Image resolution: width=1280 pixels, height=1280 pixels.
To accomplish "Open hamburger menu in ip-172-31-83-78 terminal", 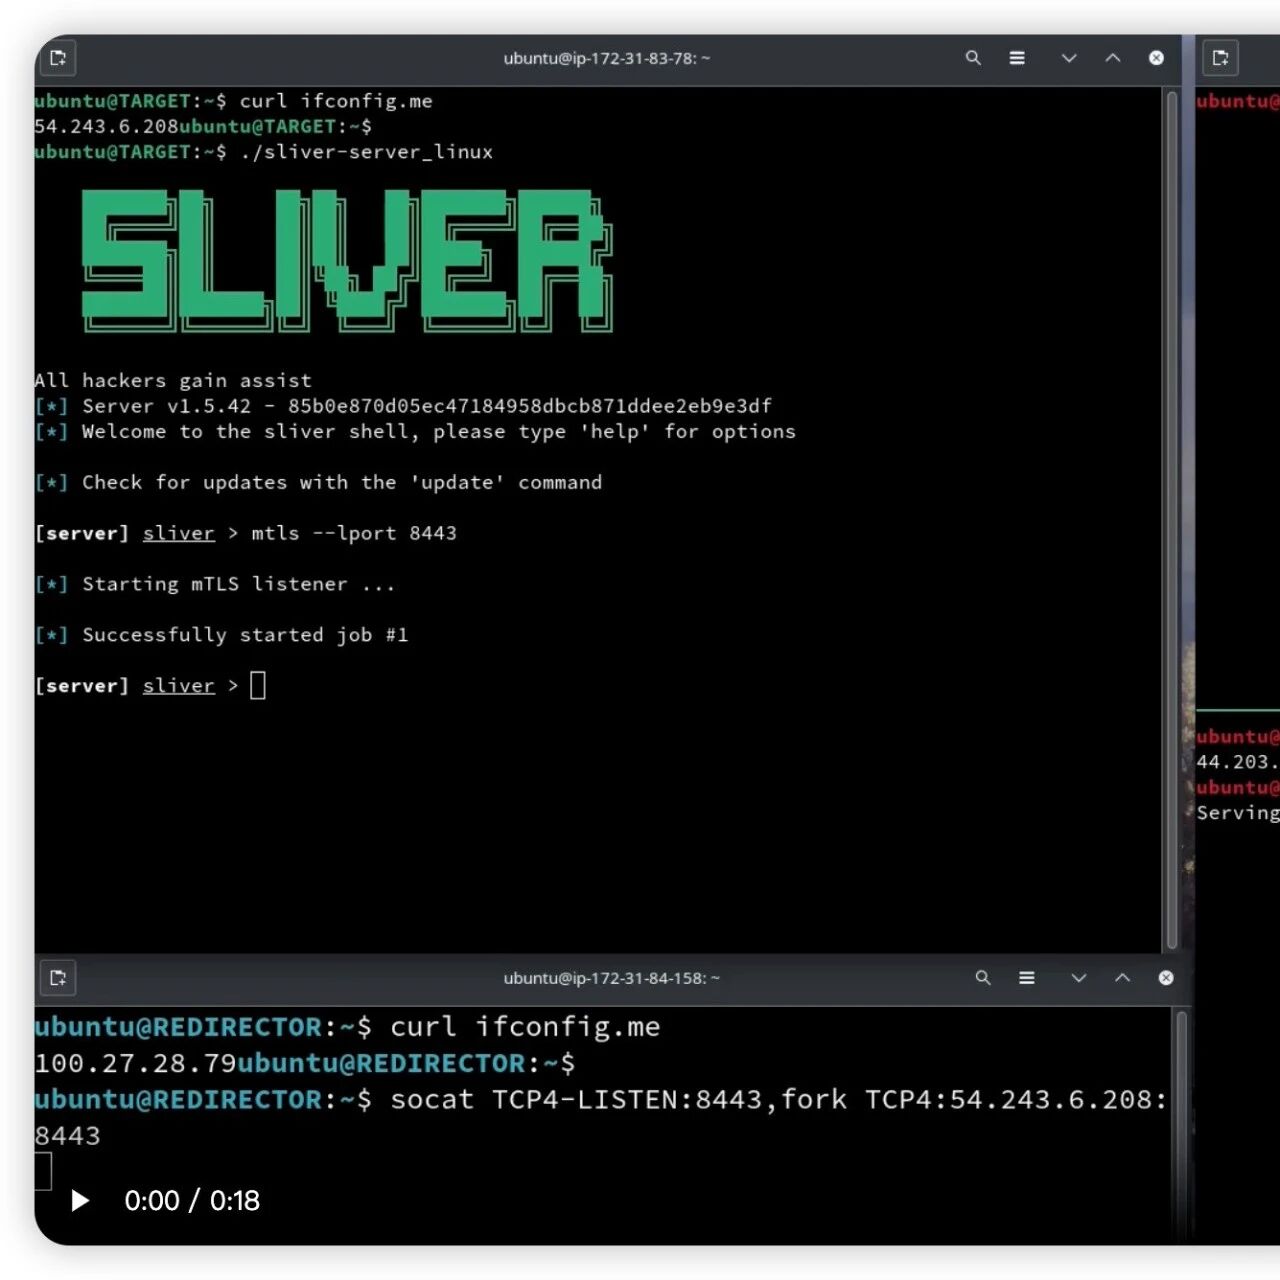I will 1017,58.
